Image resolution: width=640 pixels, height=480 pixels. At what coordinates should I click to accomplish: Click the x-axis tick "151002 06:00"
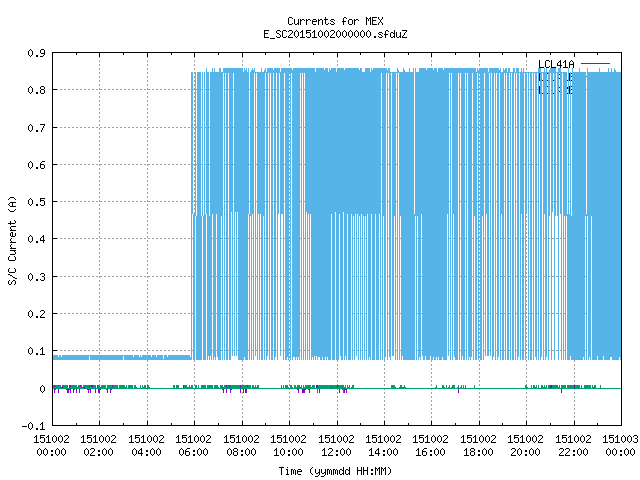(x=193, y=446)
